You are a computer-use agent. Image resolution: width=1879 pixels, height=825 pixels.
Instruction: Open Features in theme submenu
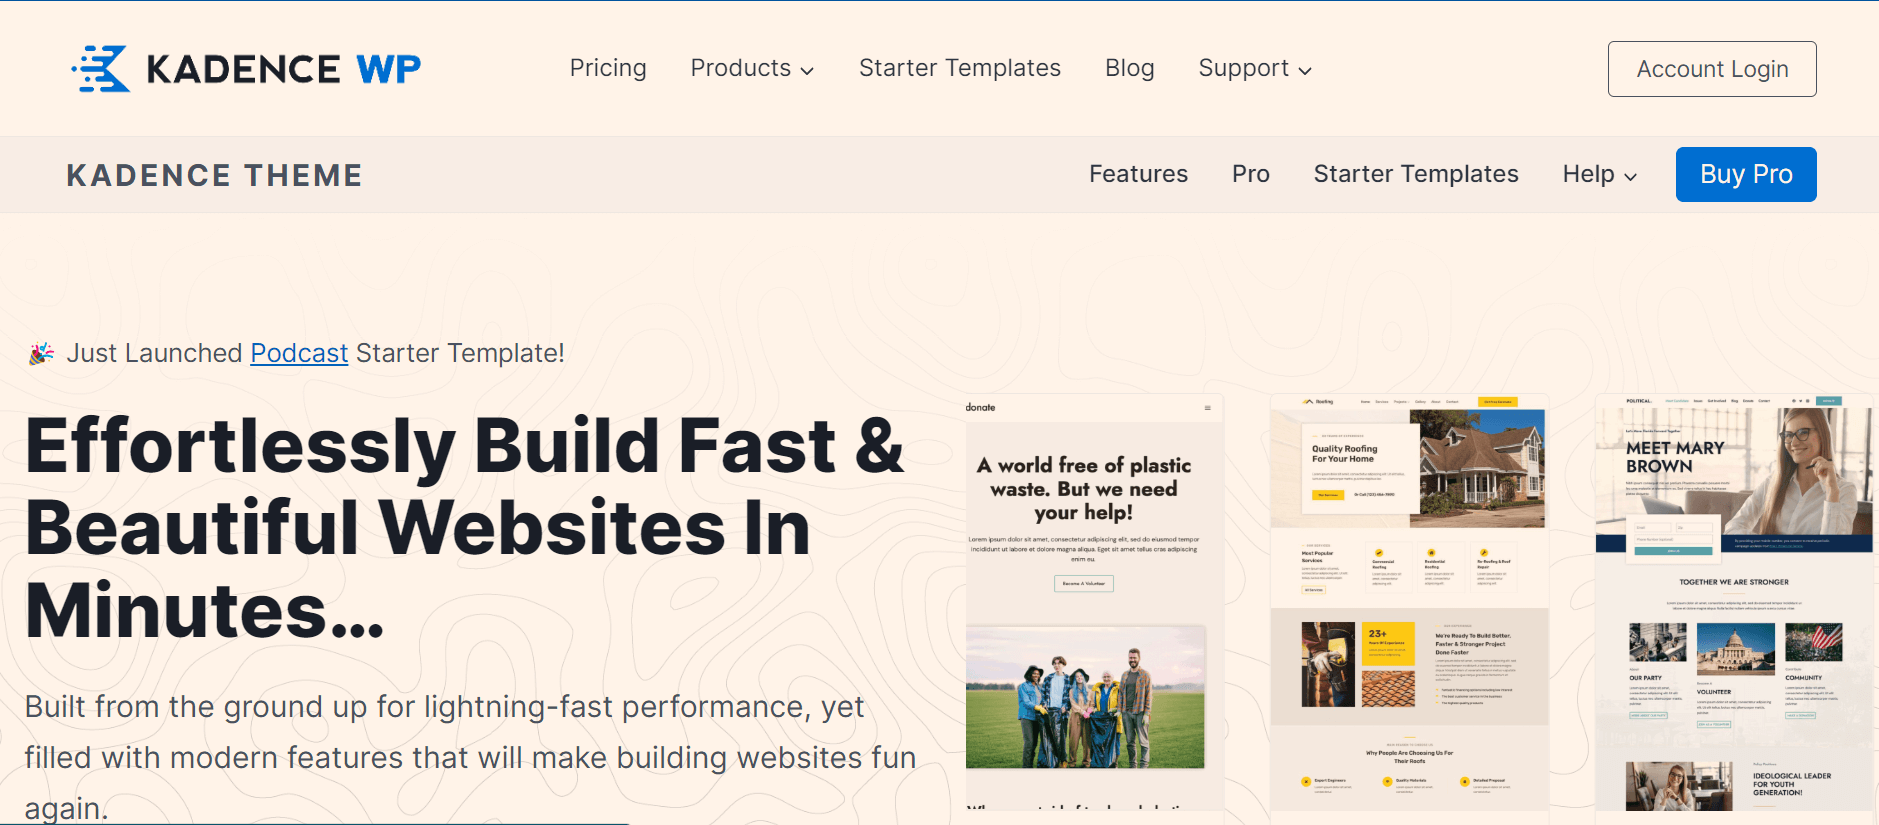(x=1138, y=174)
